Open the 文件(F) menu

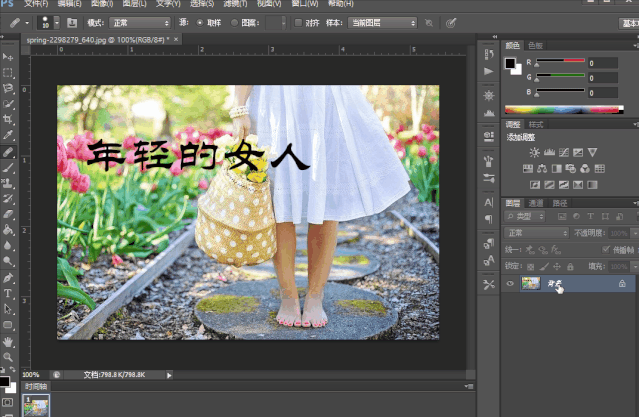[x=36, y=4]
